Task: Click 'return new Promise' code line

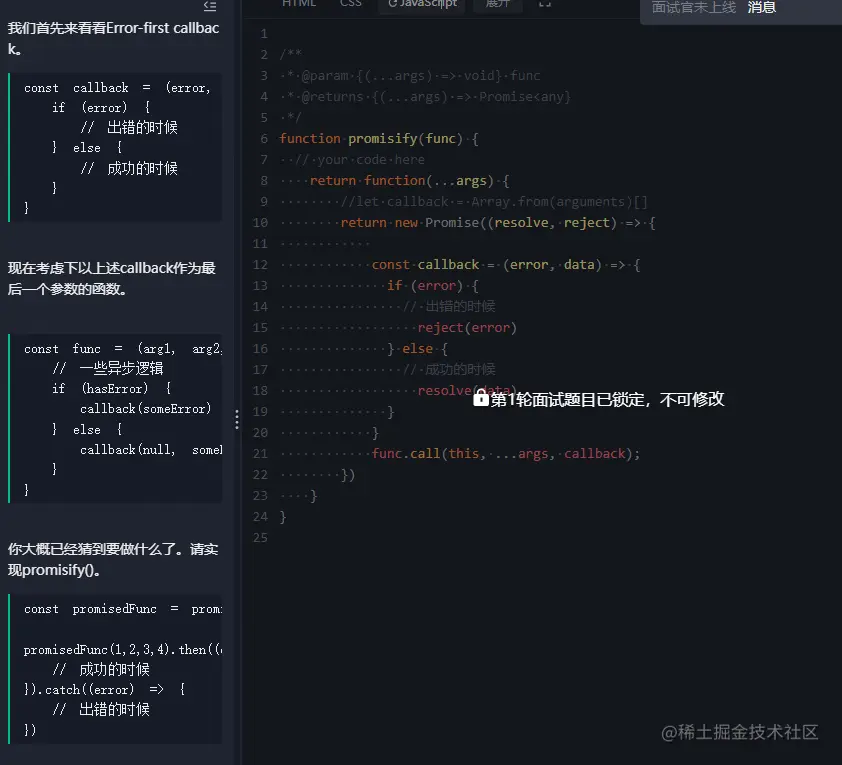Action: 497,223
